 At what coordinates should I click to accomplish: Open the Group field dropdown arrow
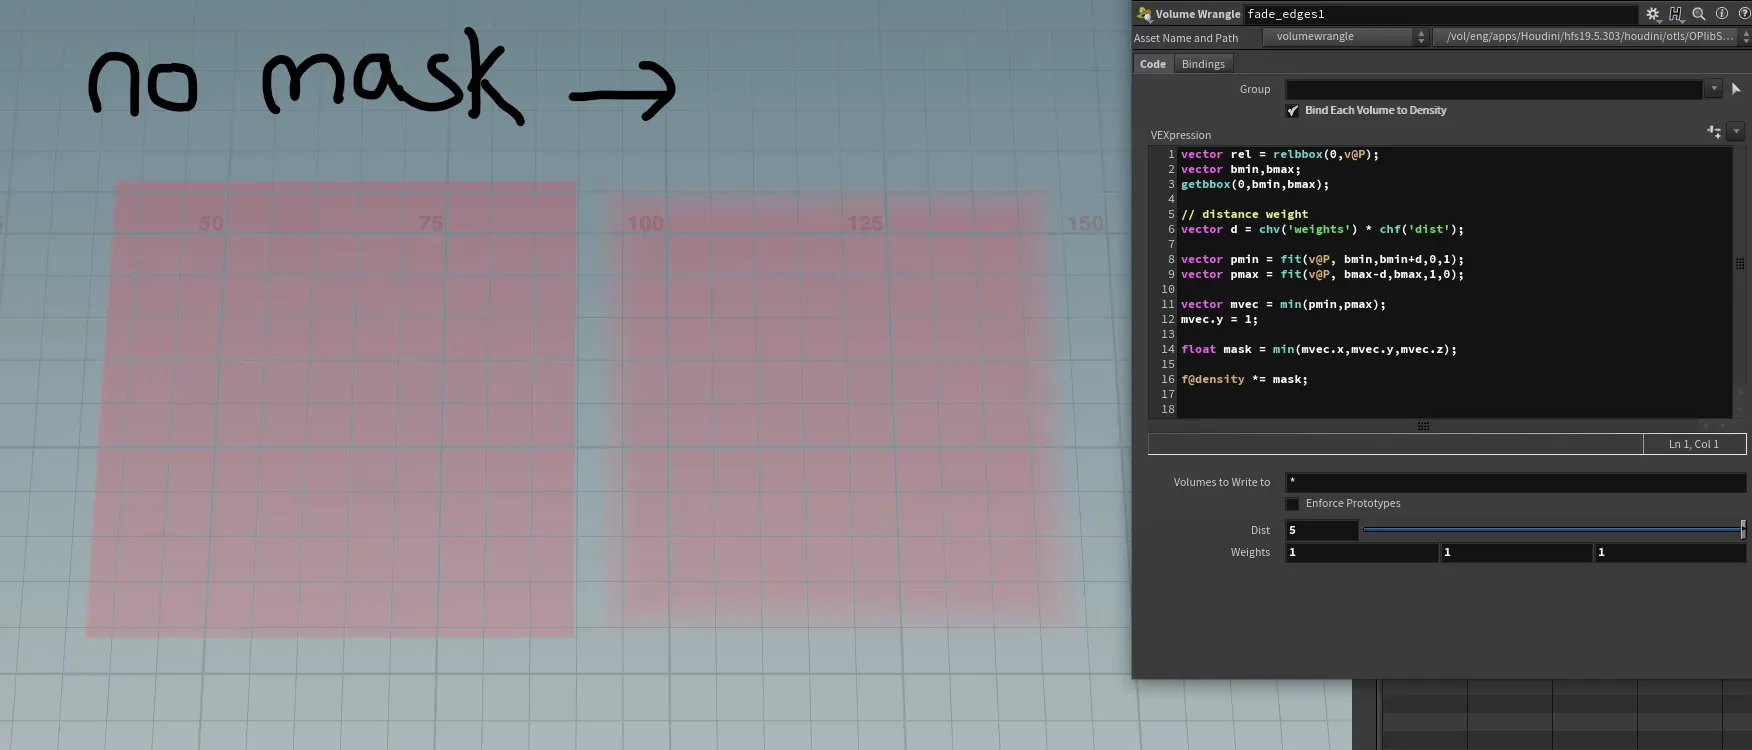click(x=1713, y=89)
